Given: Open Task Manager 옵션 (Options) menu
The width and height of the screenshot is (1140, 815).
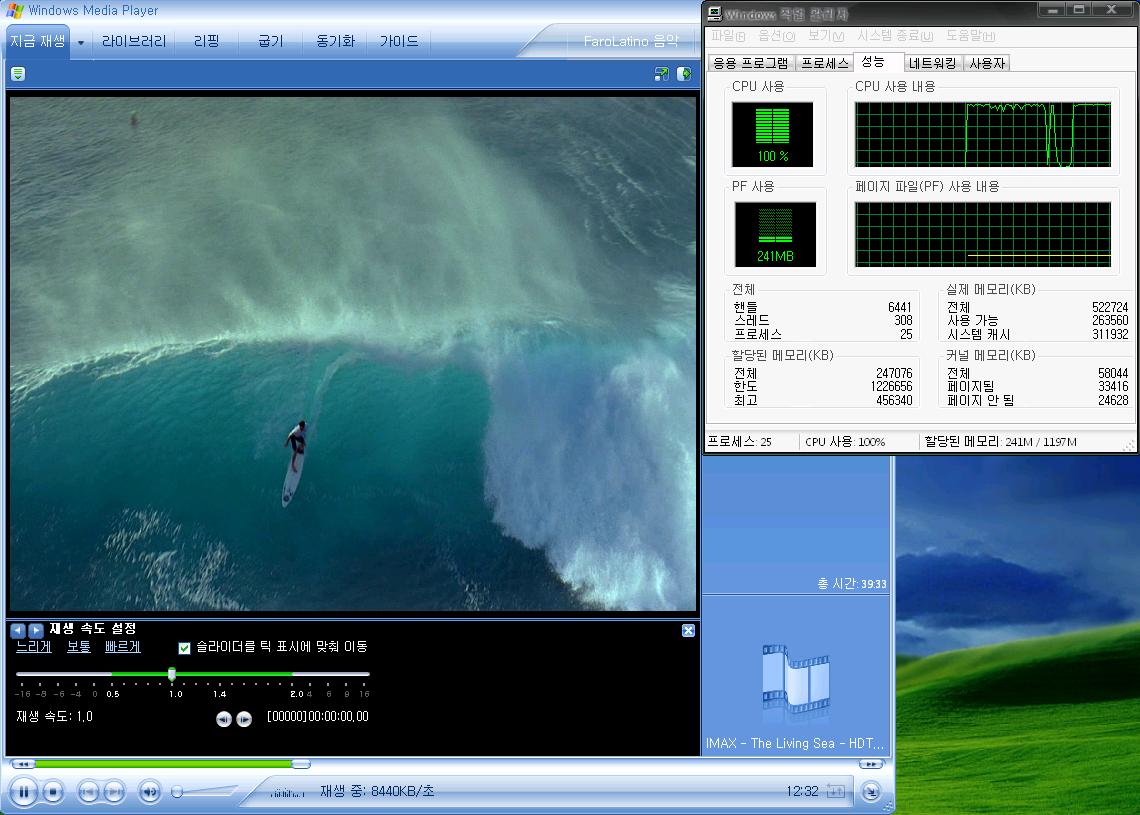Looking at the screenshot, I should [x=776, y=36].
